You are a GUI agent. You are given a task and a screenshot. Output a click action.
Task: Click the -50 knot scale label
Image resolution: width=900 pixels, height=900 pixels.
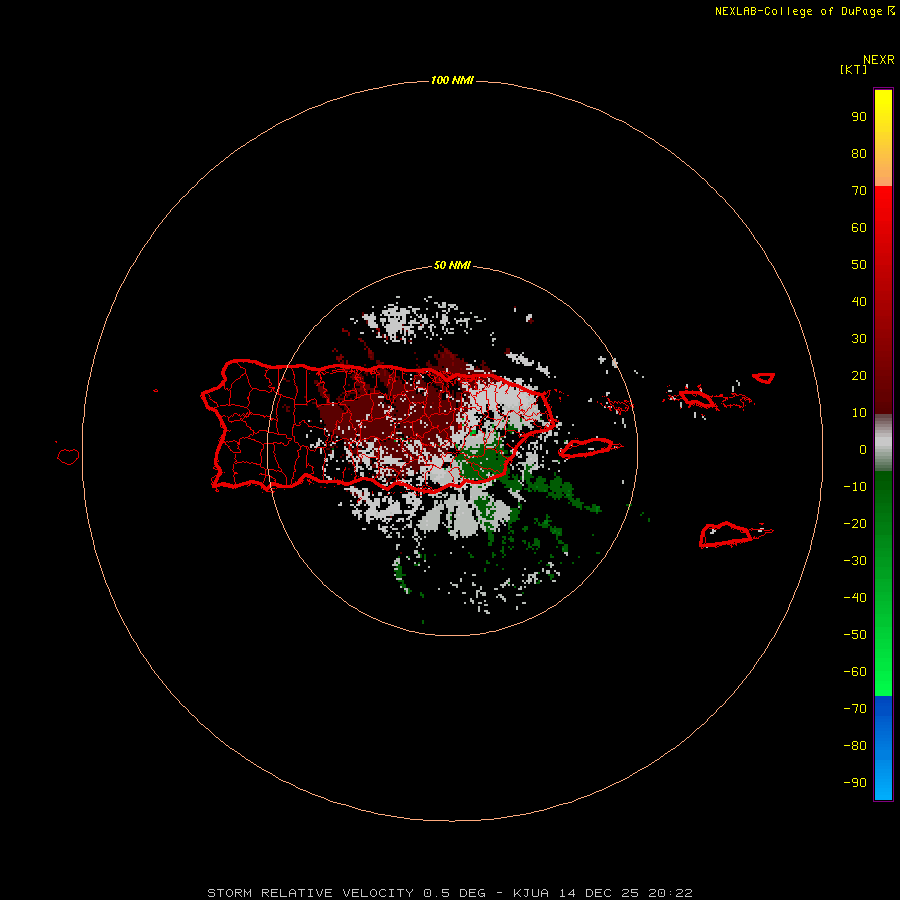(x=855, y=635)
